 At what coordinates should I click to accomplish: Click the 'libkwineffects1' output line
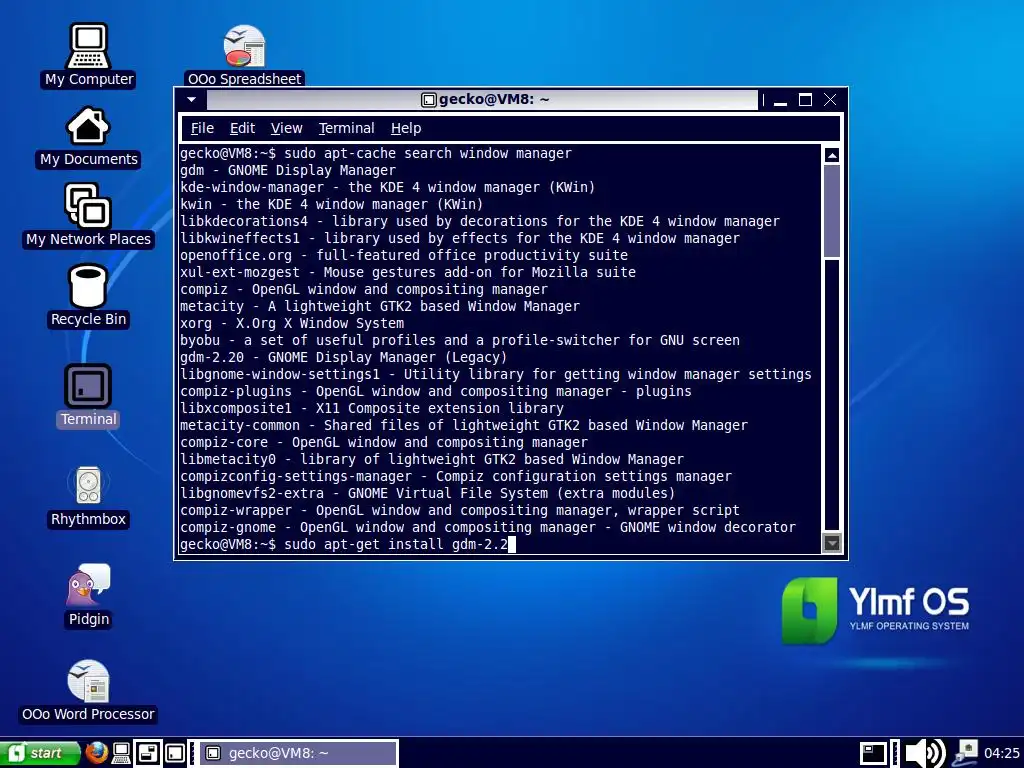tap(460, 238)
